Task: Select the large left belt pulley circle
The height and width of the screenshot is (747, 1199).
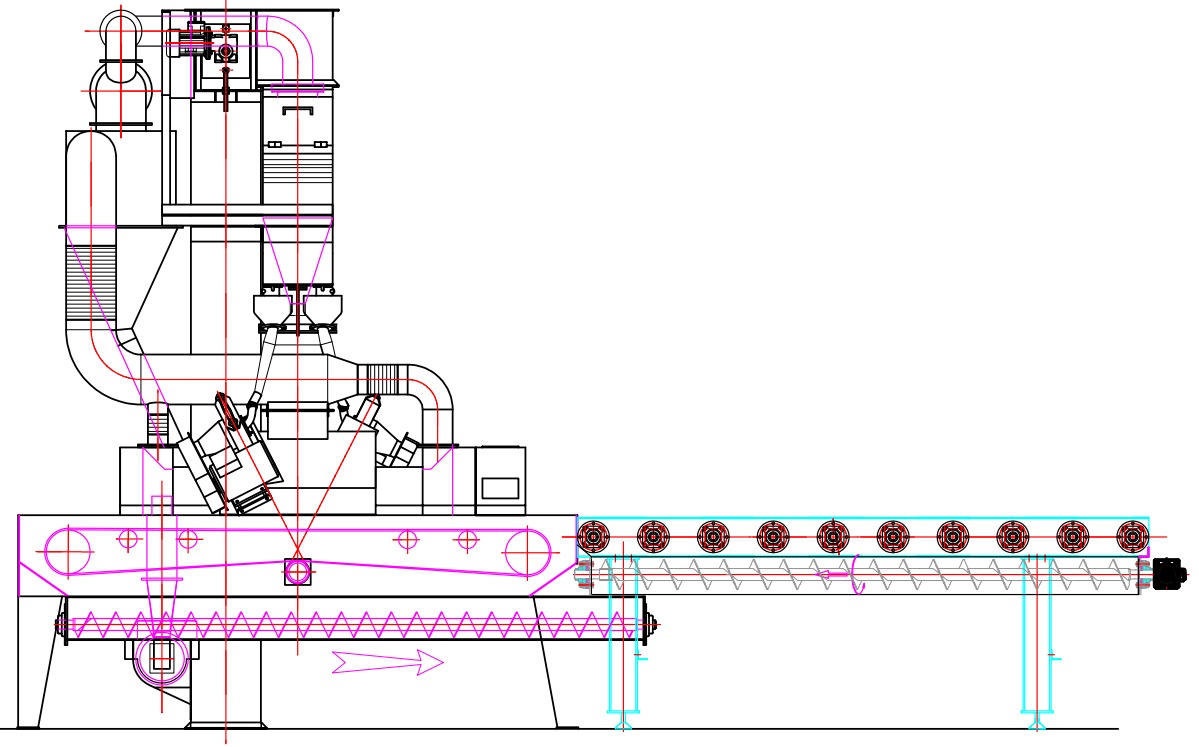Action: coord(68,552)
